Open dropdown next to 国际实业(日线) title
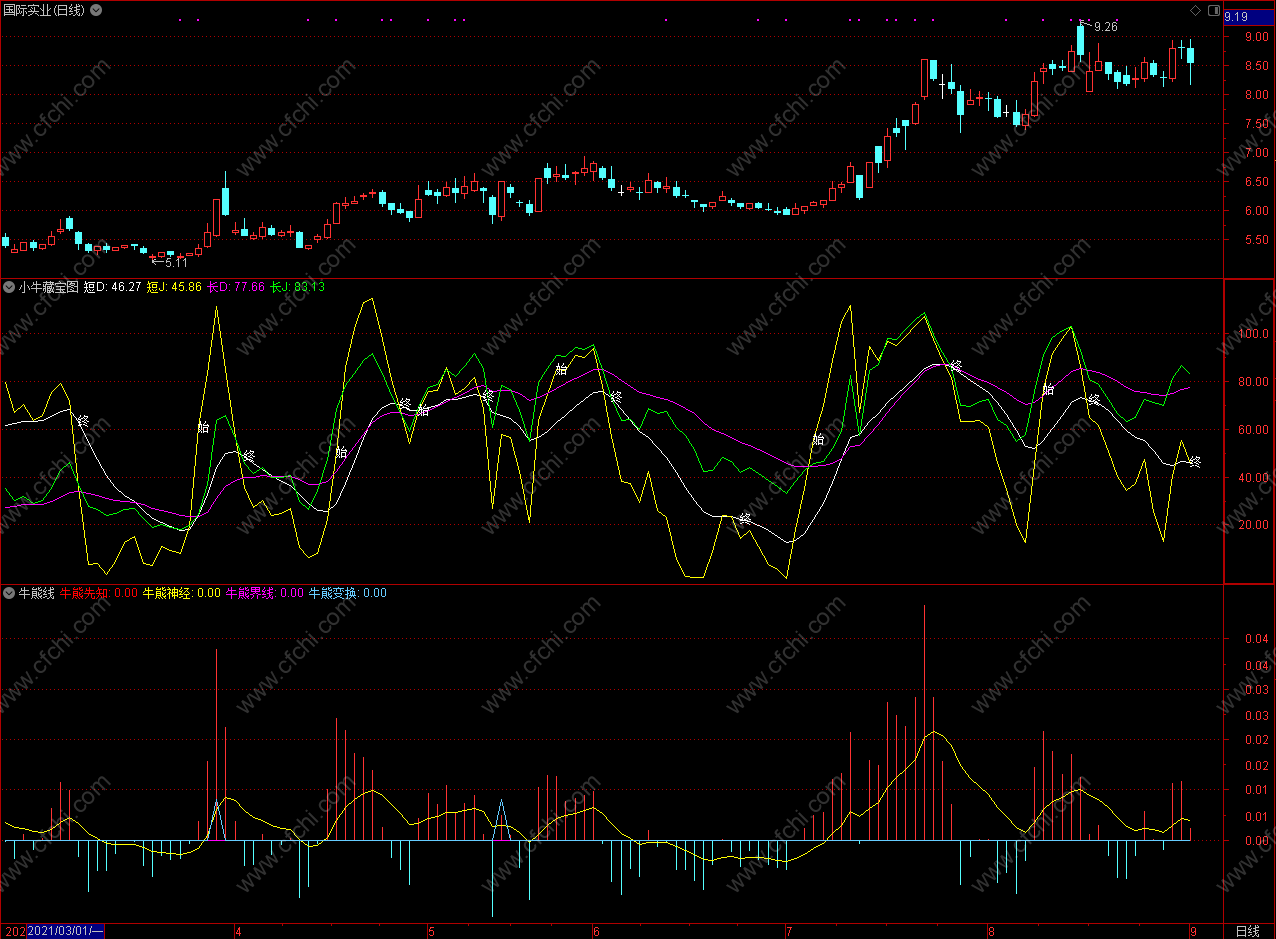The width and height of the screenshot is (1276, 939). click(95, 10)
